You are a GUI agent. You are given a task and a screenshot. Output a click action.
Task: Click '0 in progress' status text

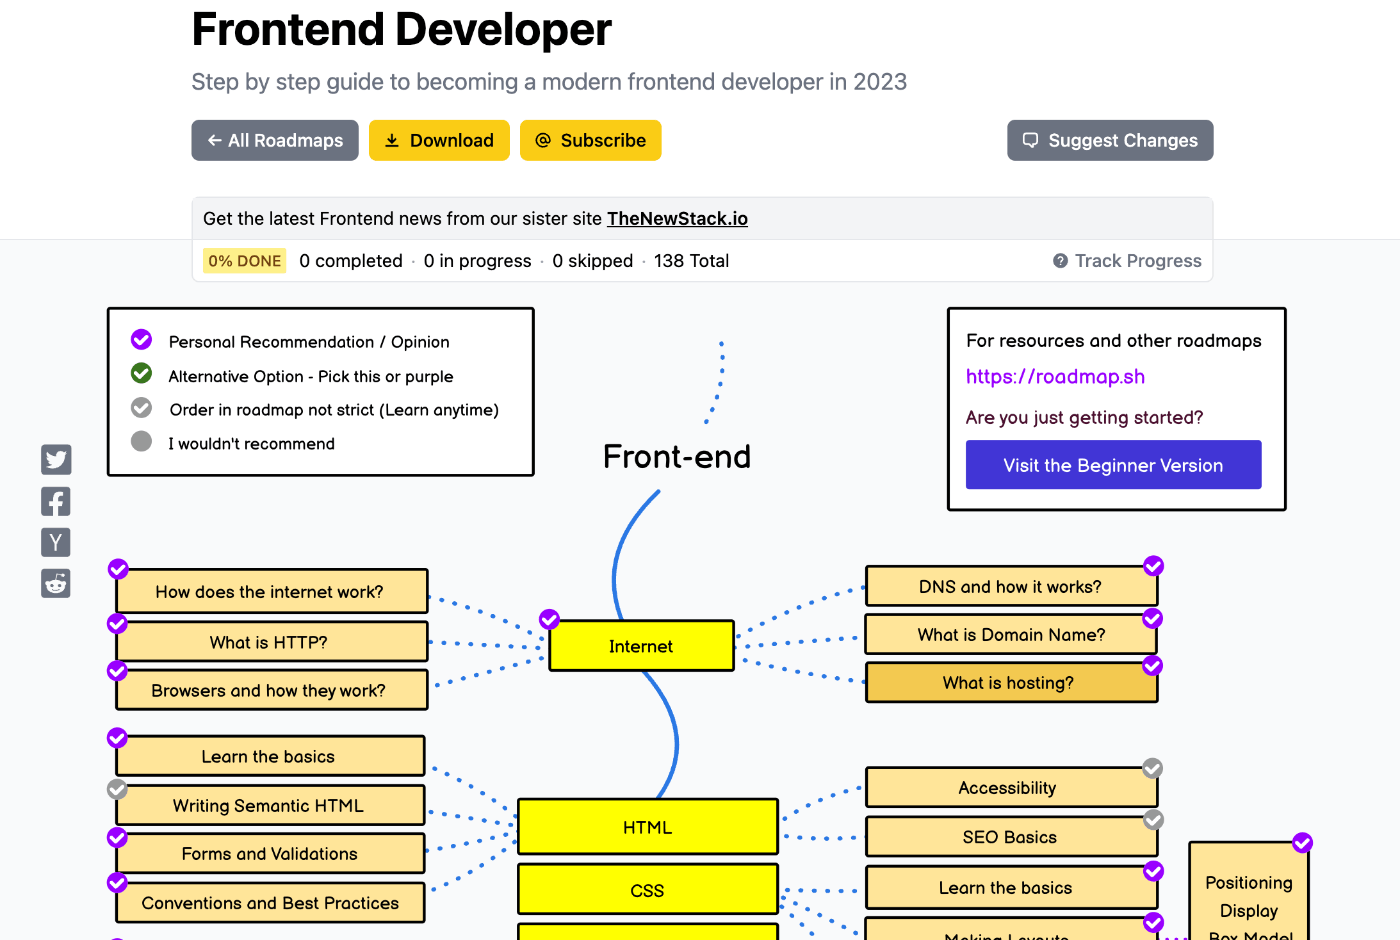pyautogui.click(x=477, y=261)
